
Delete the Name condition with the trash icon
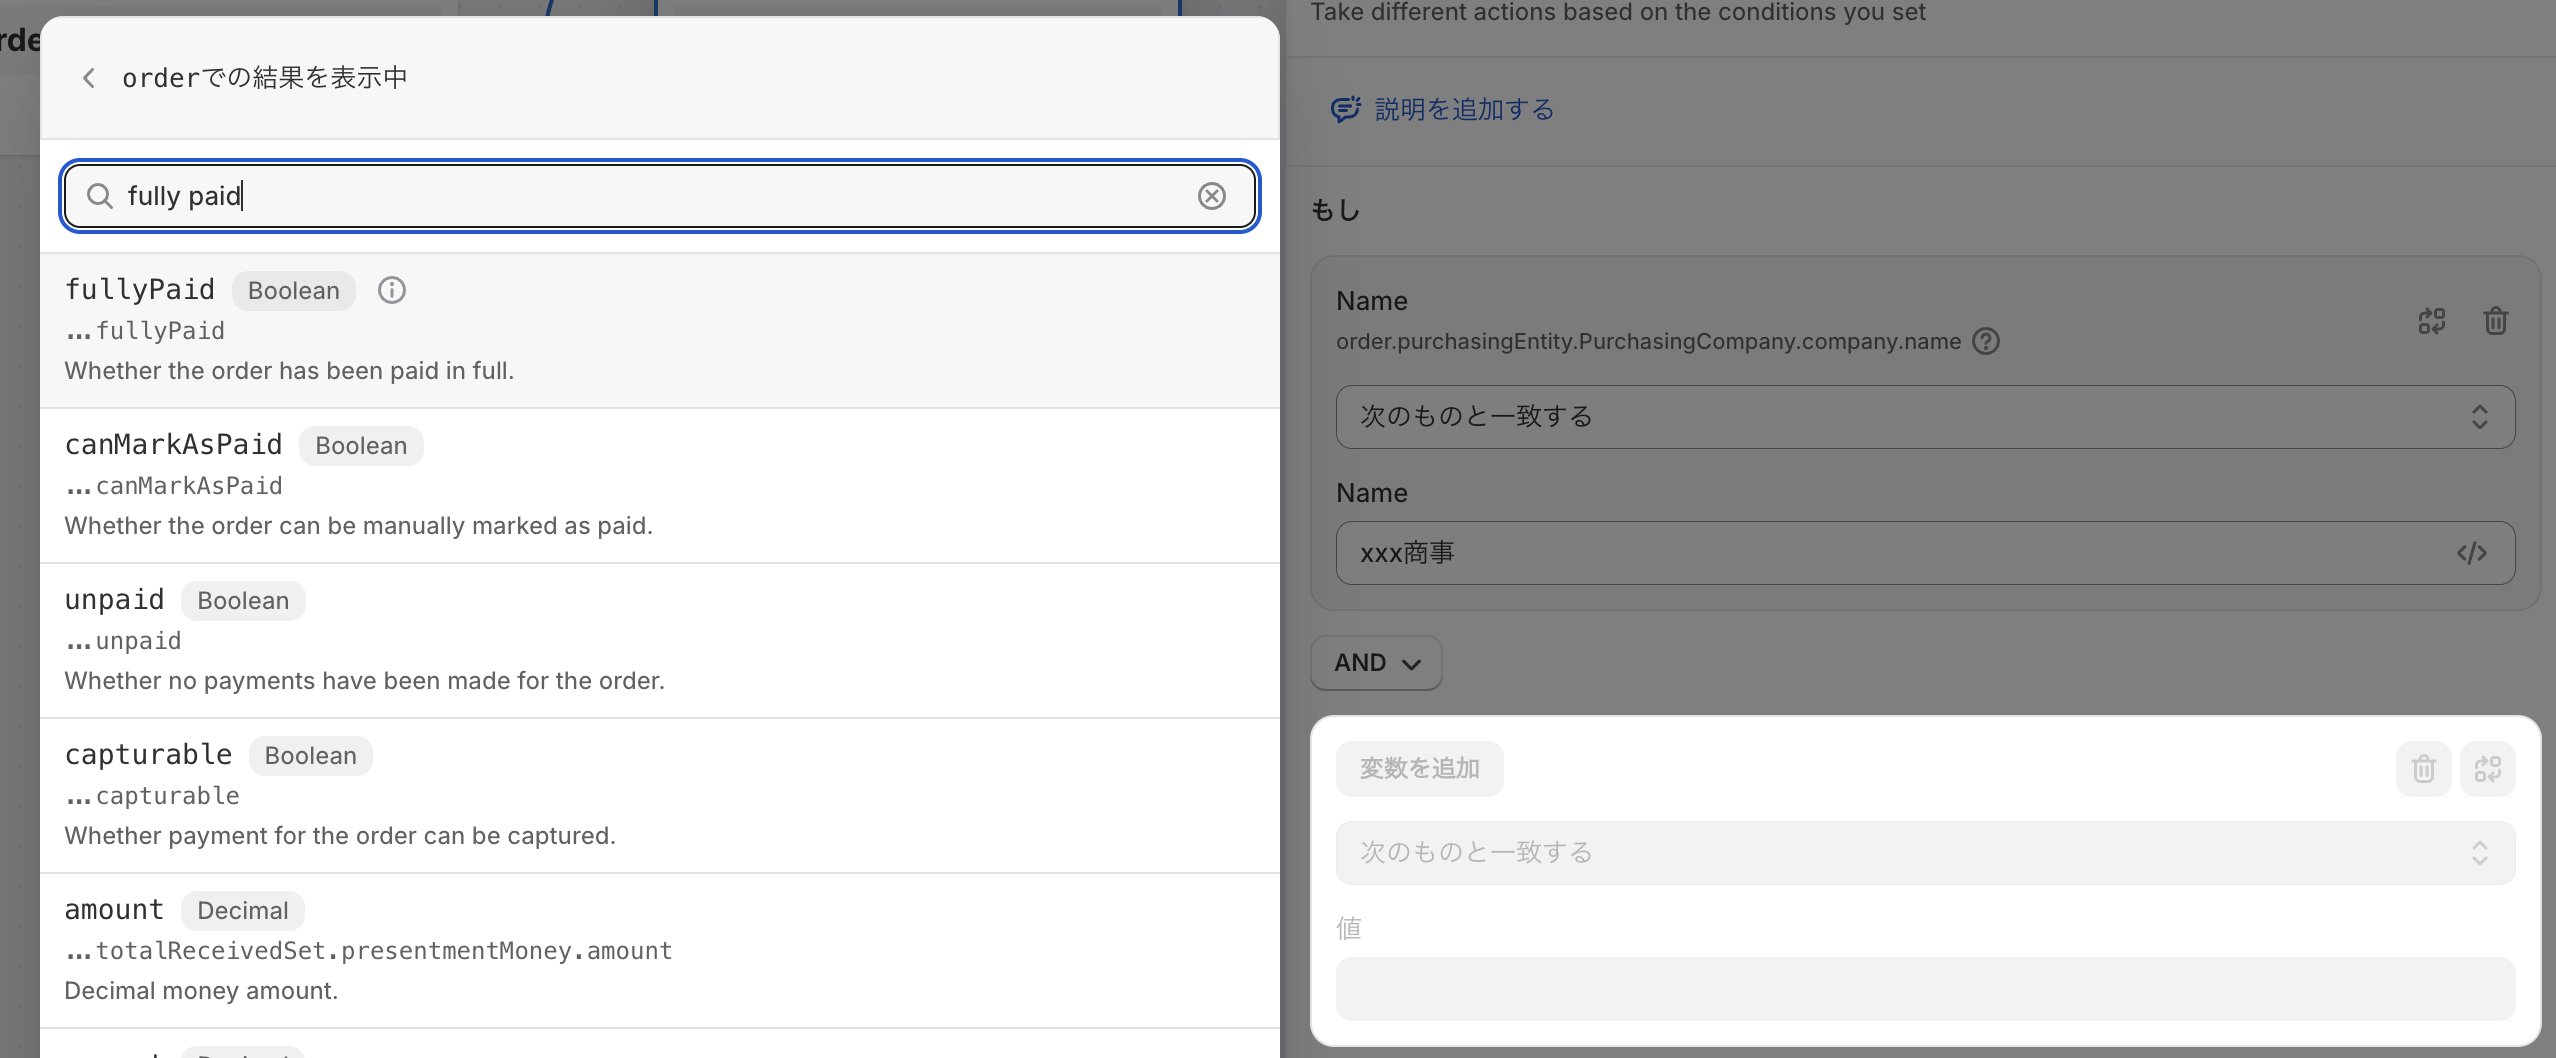pyautogui.click(x=2496, y=321)
